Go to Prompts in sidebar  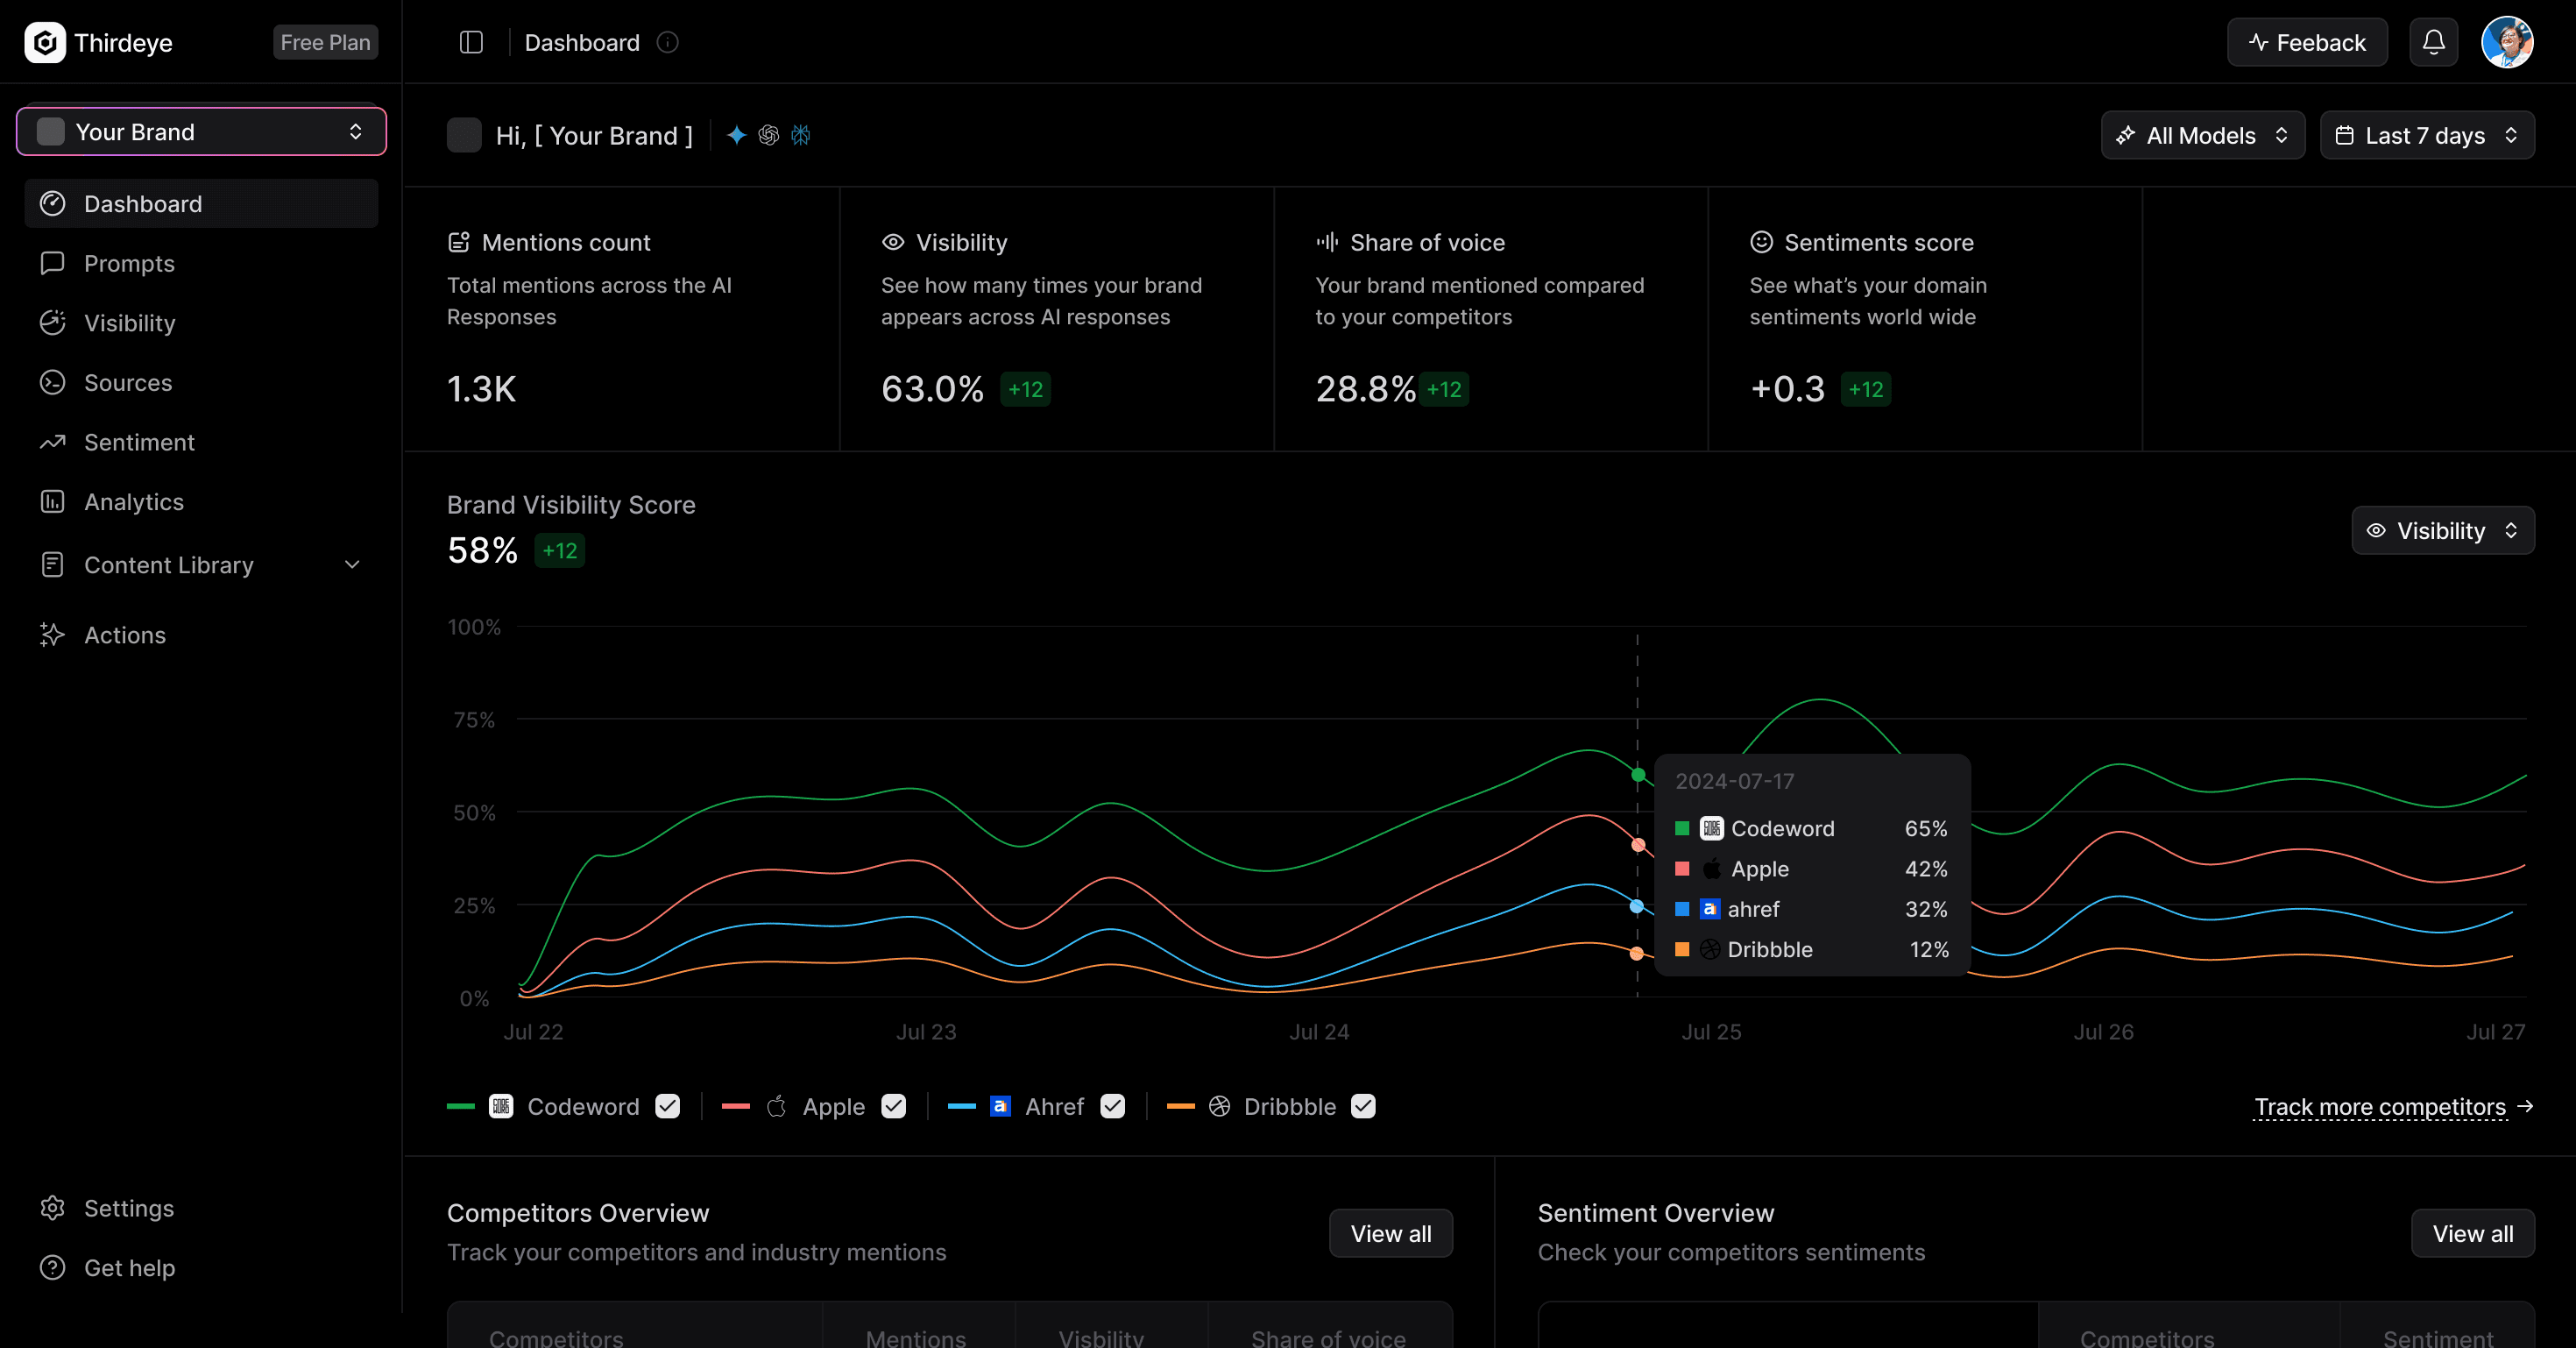click(x=128, y=263)
